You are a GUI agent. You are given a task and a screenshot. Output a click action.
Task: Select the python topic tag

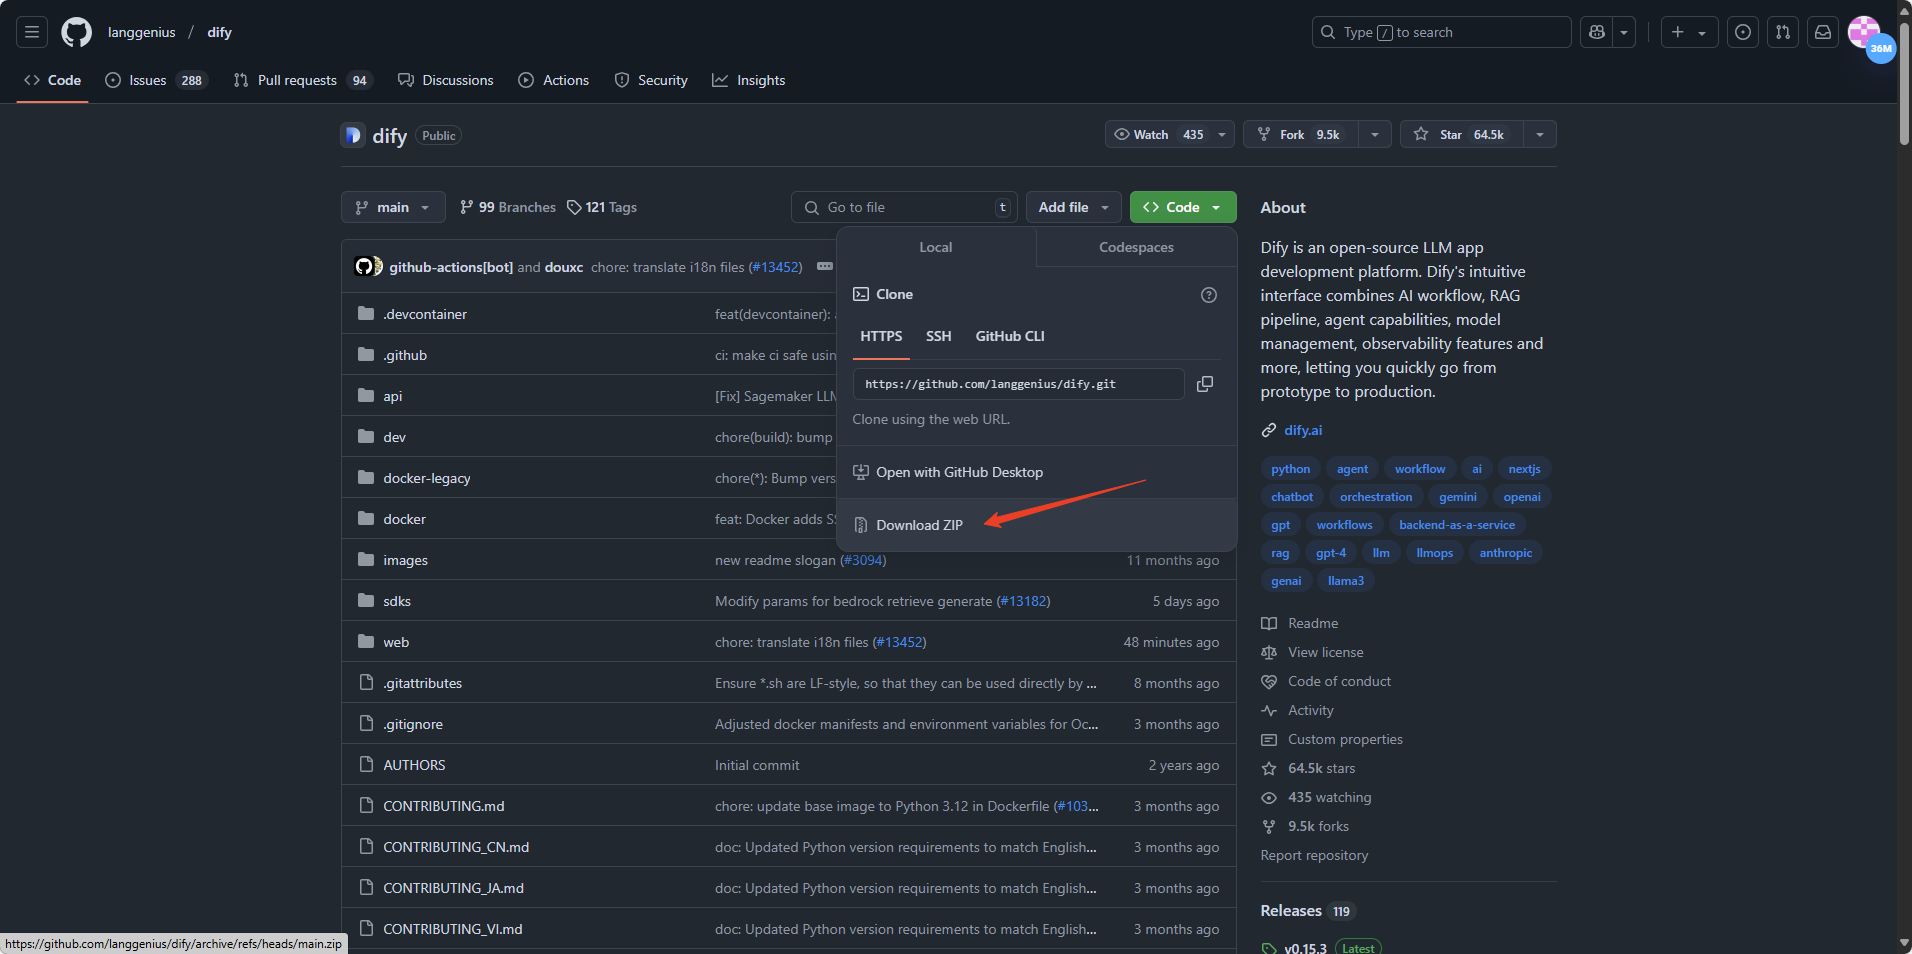point(1290,469)
